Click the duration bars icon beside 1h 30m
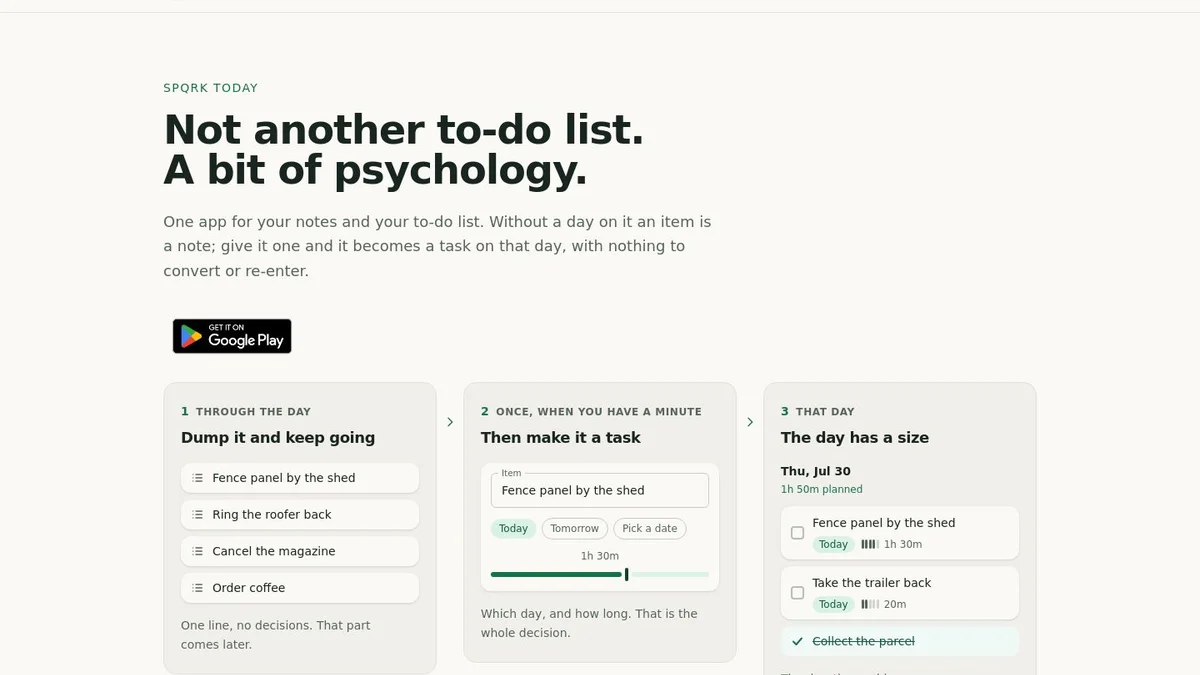 [869, 544]
